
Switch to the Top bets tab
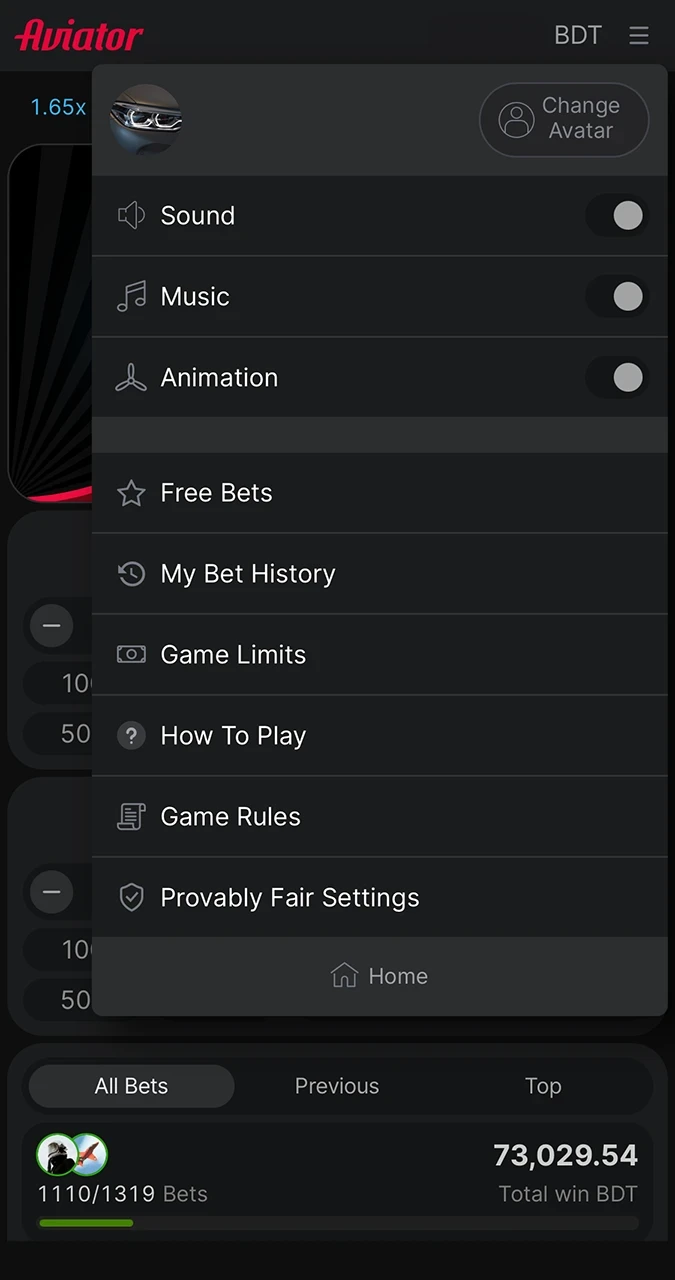(x=543, y=1086)
